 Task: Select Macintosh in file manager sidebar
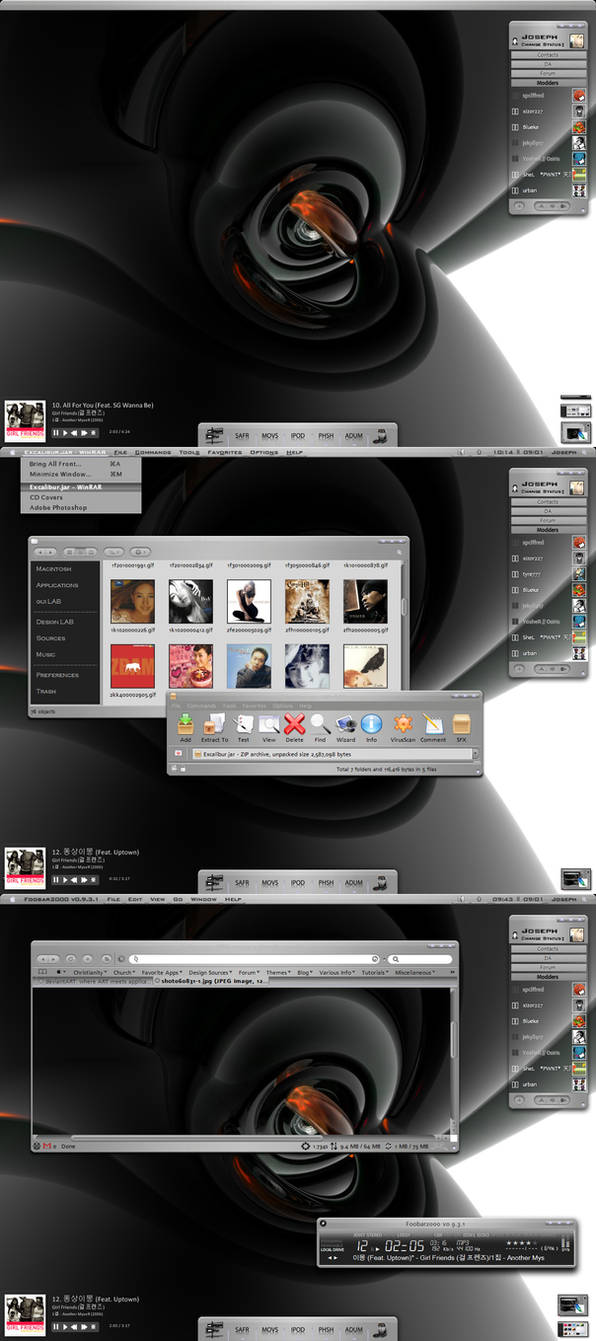52,569
